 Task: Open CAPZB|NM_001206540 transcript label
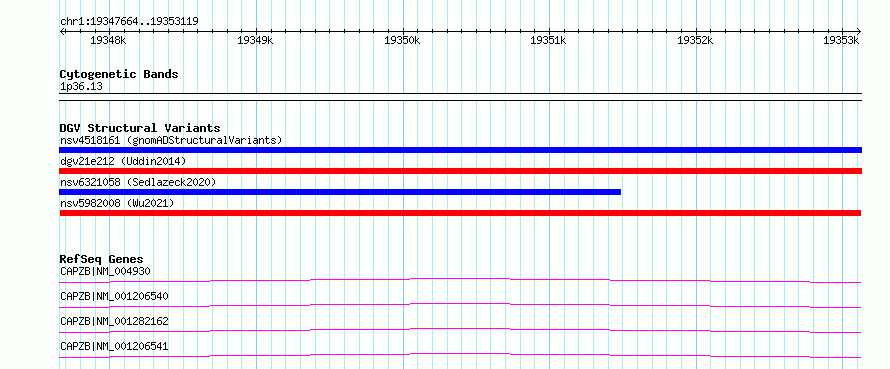tap(114, 296)
